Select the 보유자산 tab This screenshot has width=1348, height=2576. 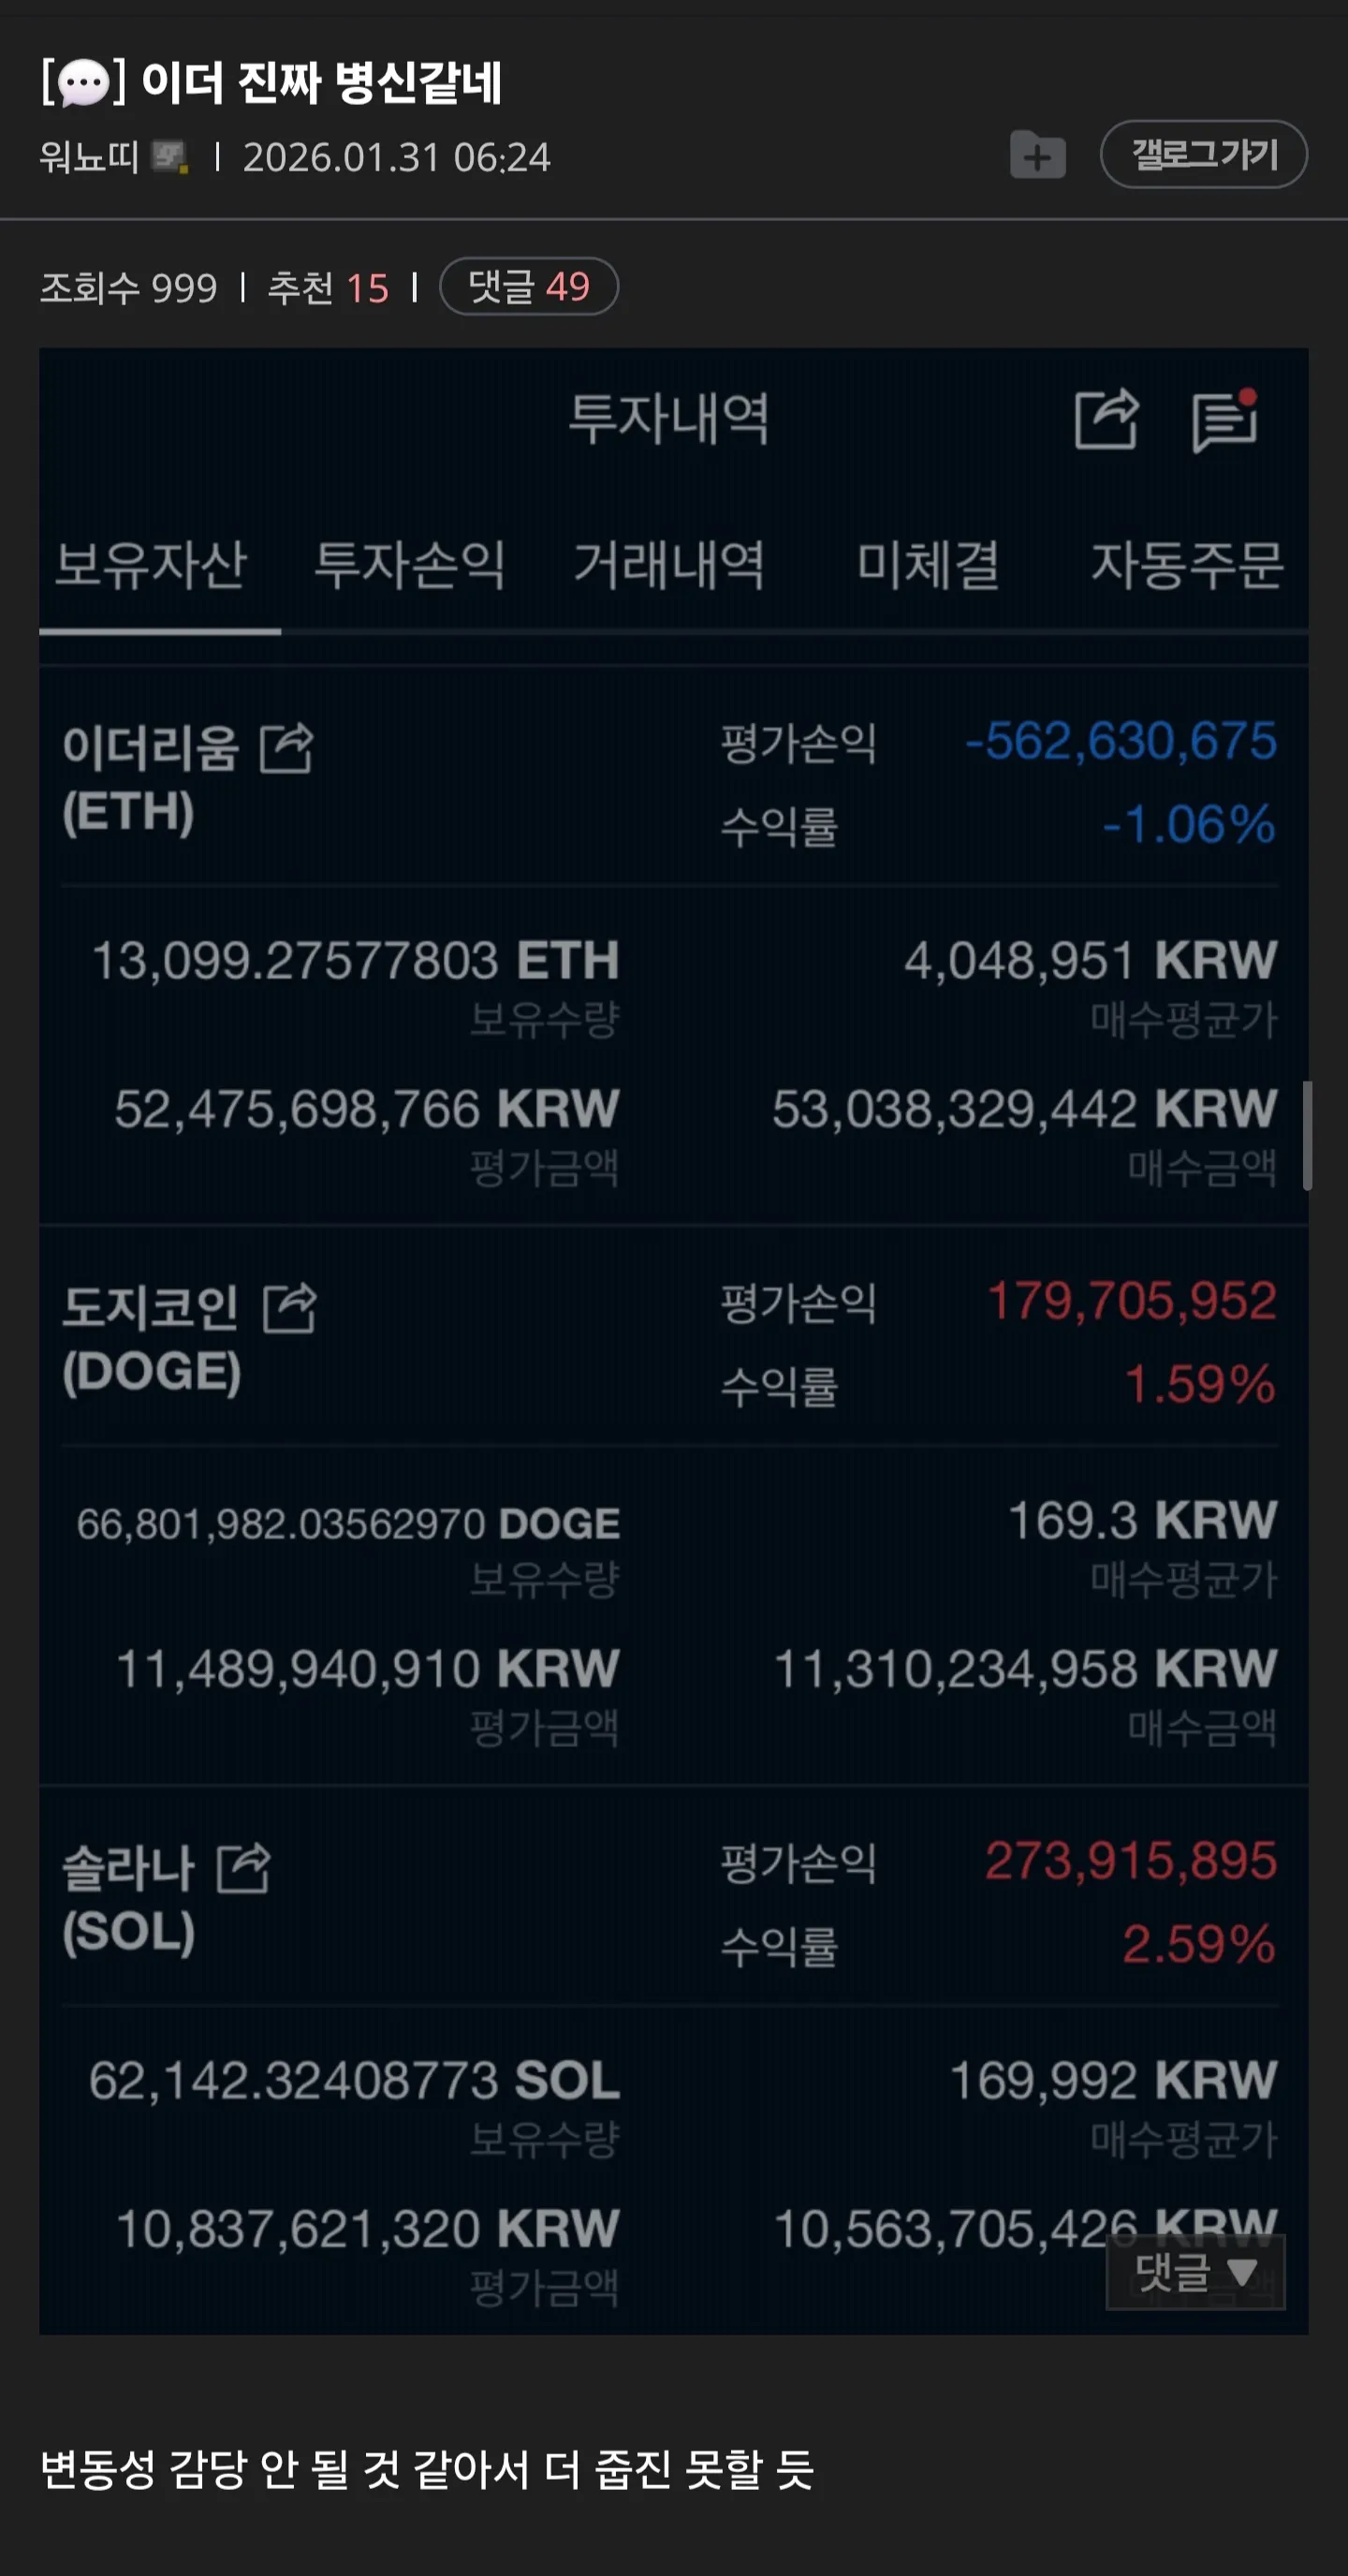pyautogui.click(x=151, y=565)
